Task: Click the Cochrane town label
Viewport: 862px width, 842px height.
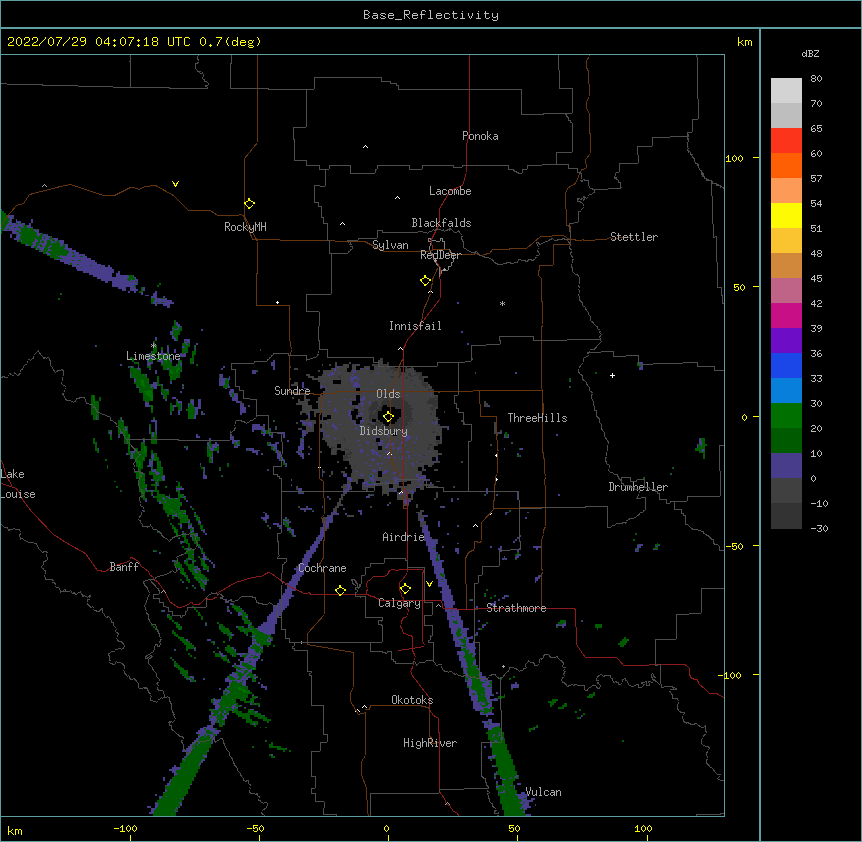Action: [322, 568]
